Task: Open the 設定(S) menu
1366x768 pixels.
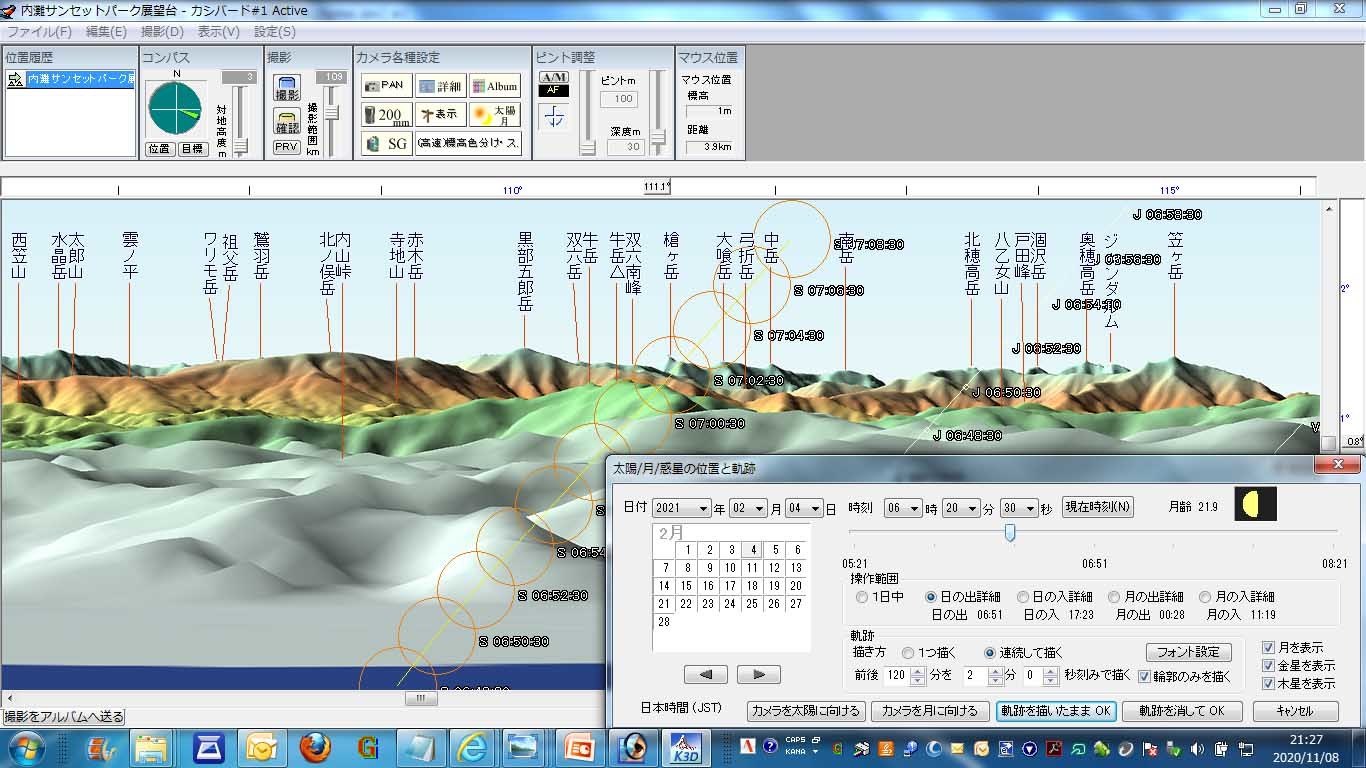Action: click(275, 32)
